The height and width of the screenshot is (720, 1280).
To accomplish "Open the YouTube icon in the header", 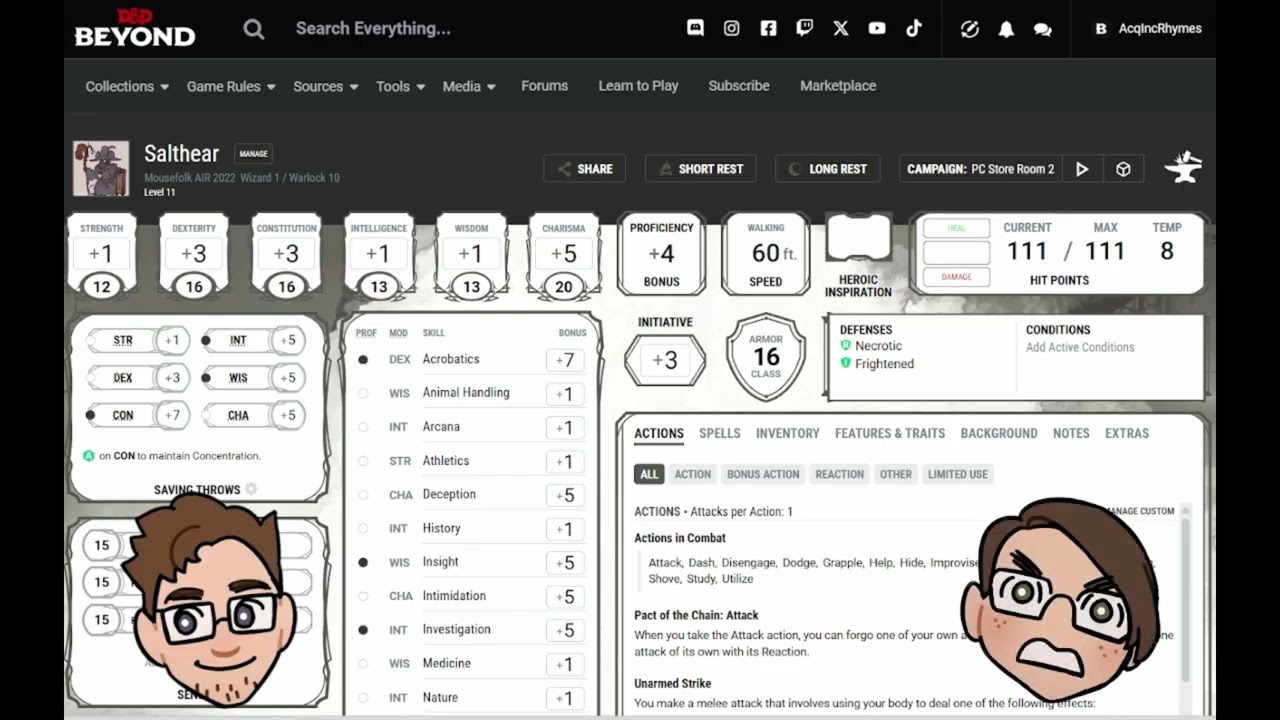I will [877, 29].
